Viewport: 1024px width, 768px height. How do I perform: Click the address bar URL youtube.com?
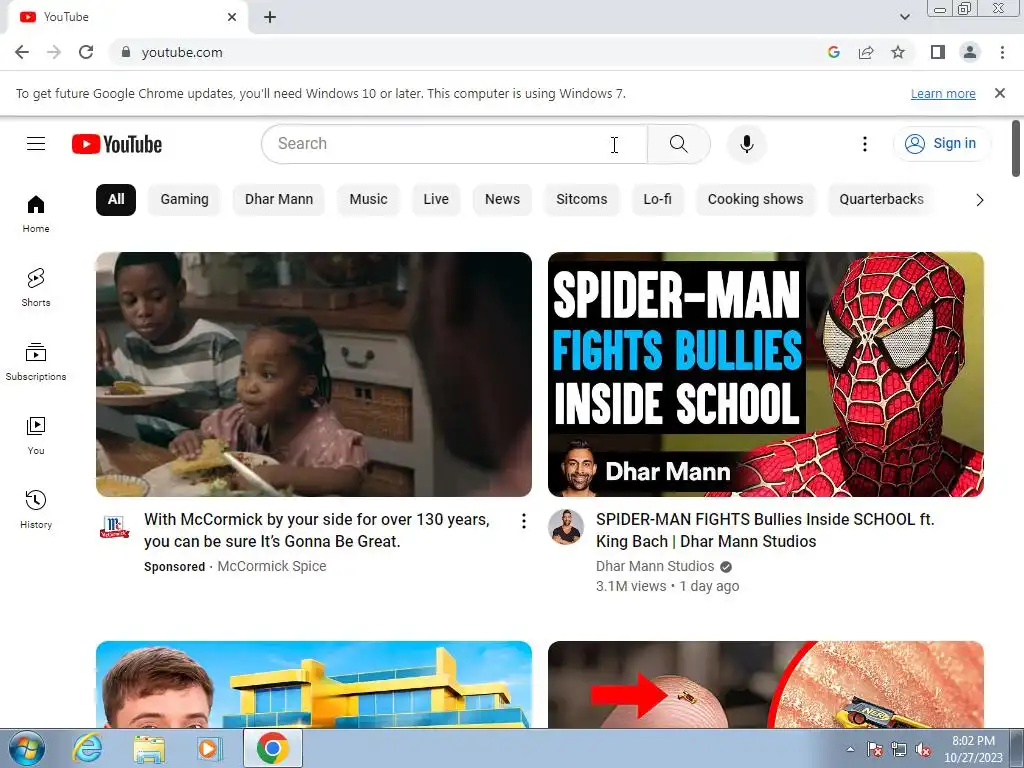point(182,52)
